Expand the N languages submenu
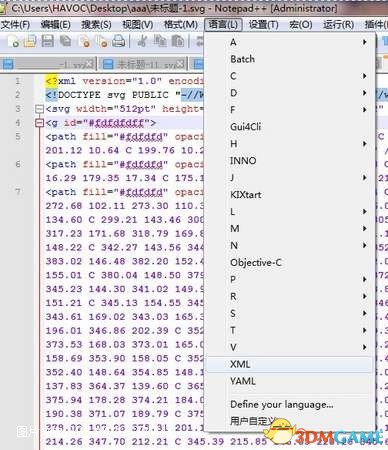 click(x=289, y=245)
